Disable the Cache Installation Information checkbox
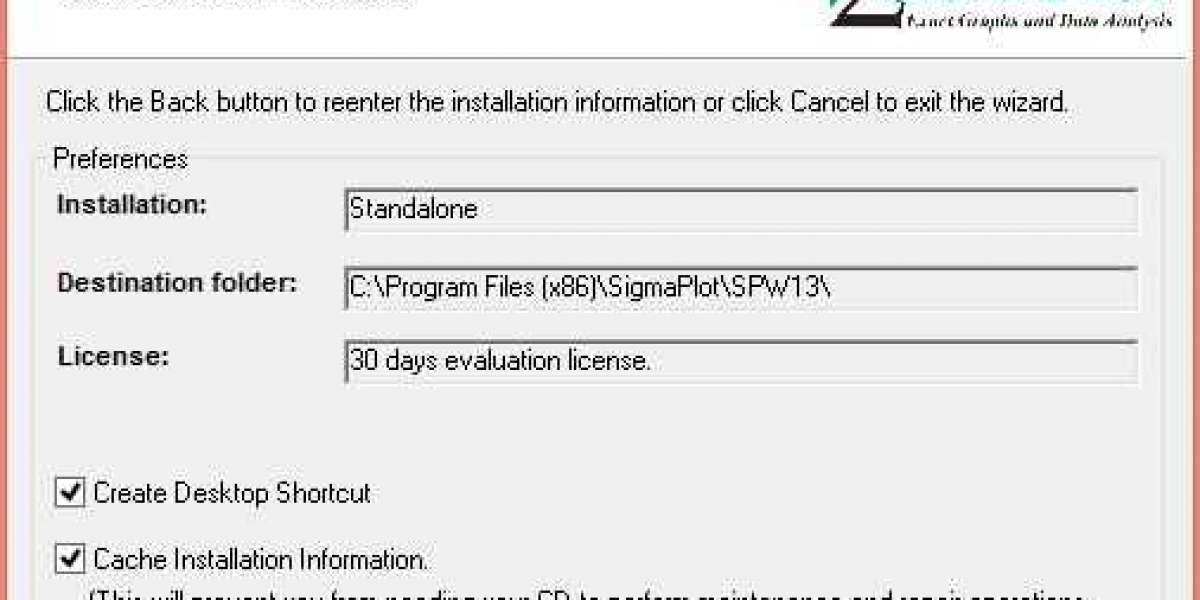The height and width of the screenshot is (600, 1200). coord(69,560)
